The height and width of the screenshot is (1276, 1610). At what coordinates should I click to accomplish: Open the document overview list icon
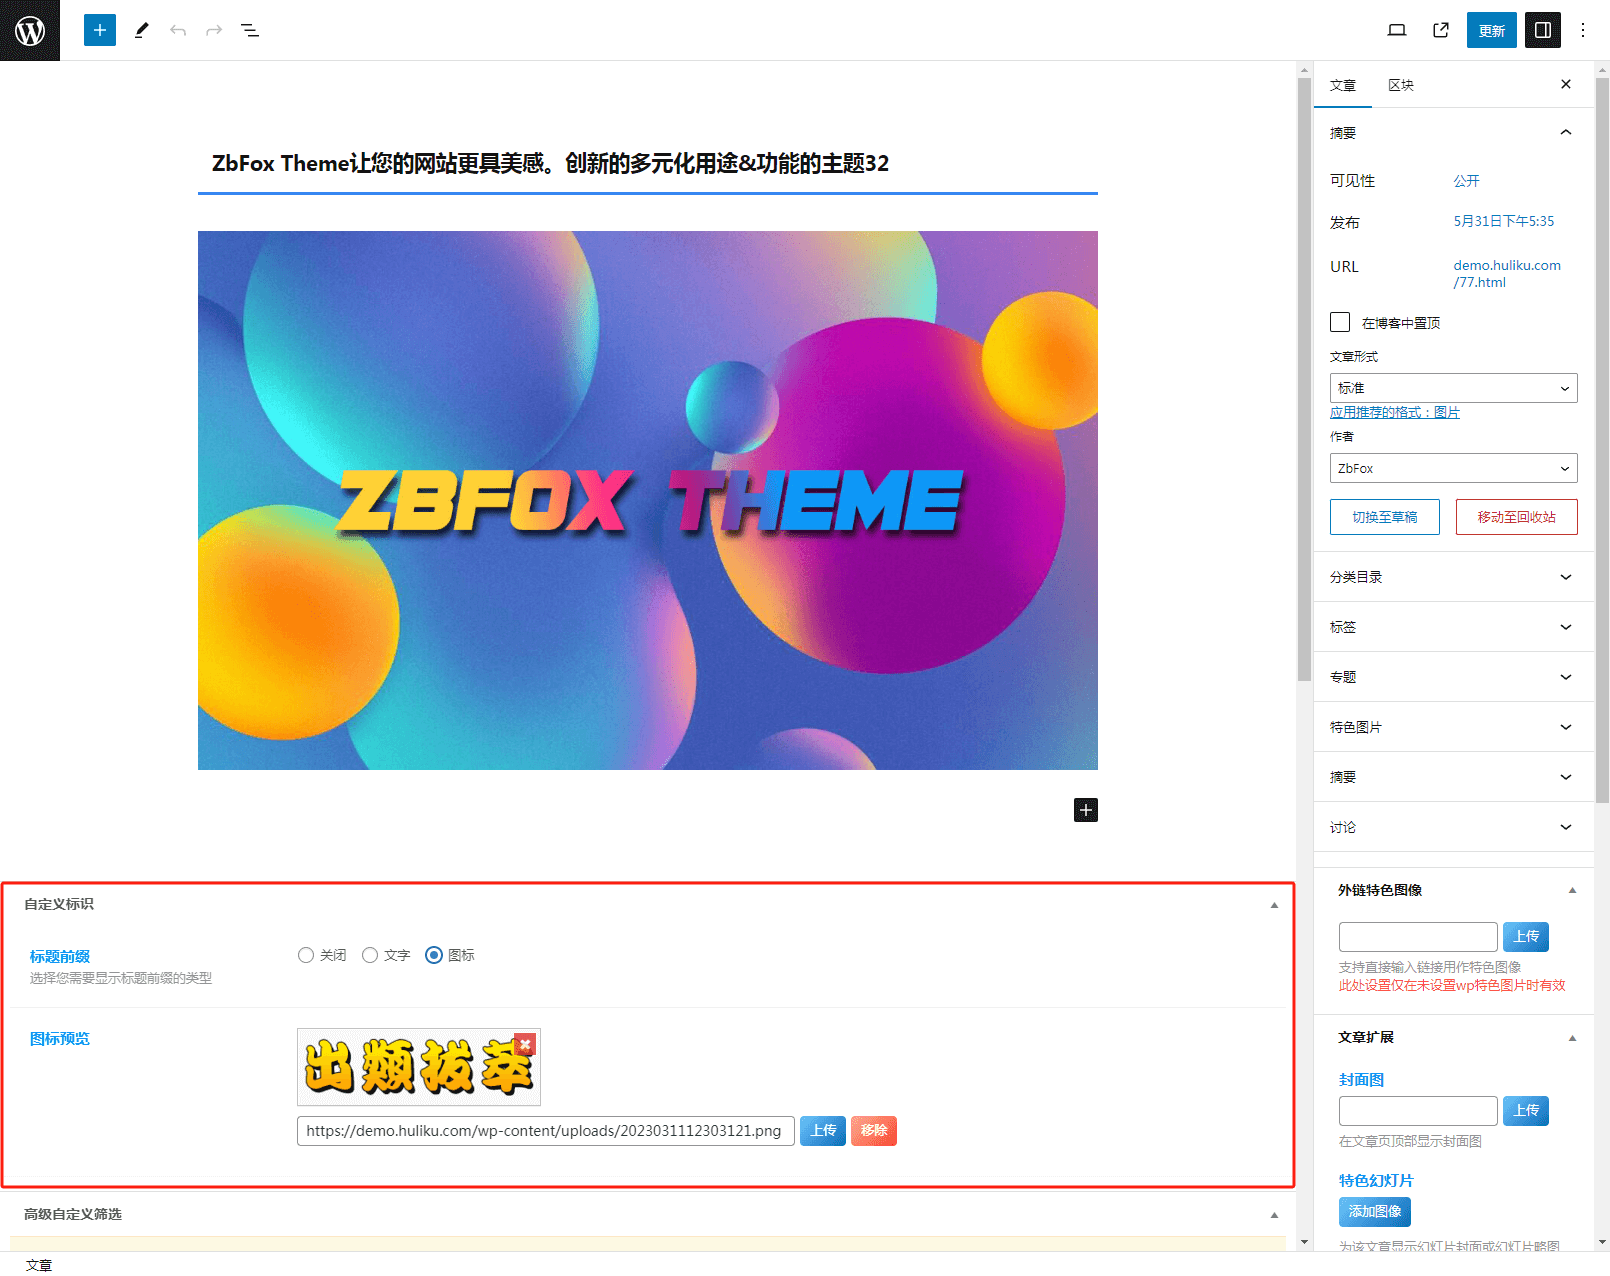(x=250, y=30)
